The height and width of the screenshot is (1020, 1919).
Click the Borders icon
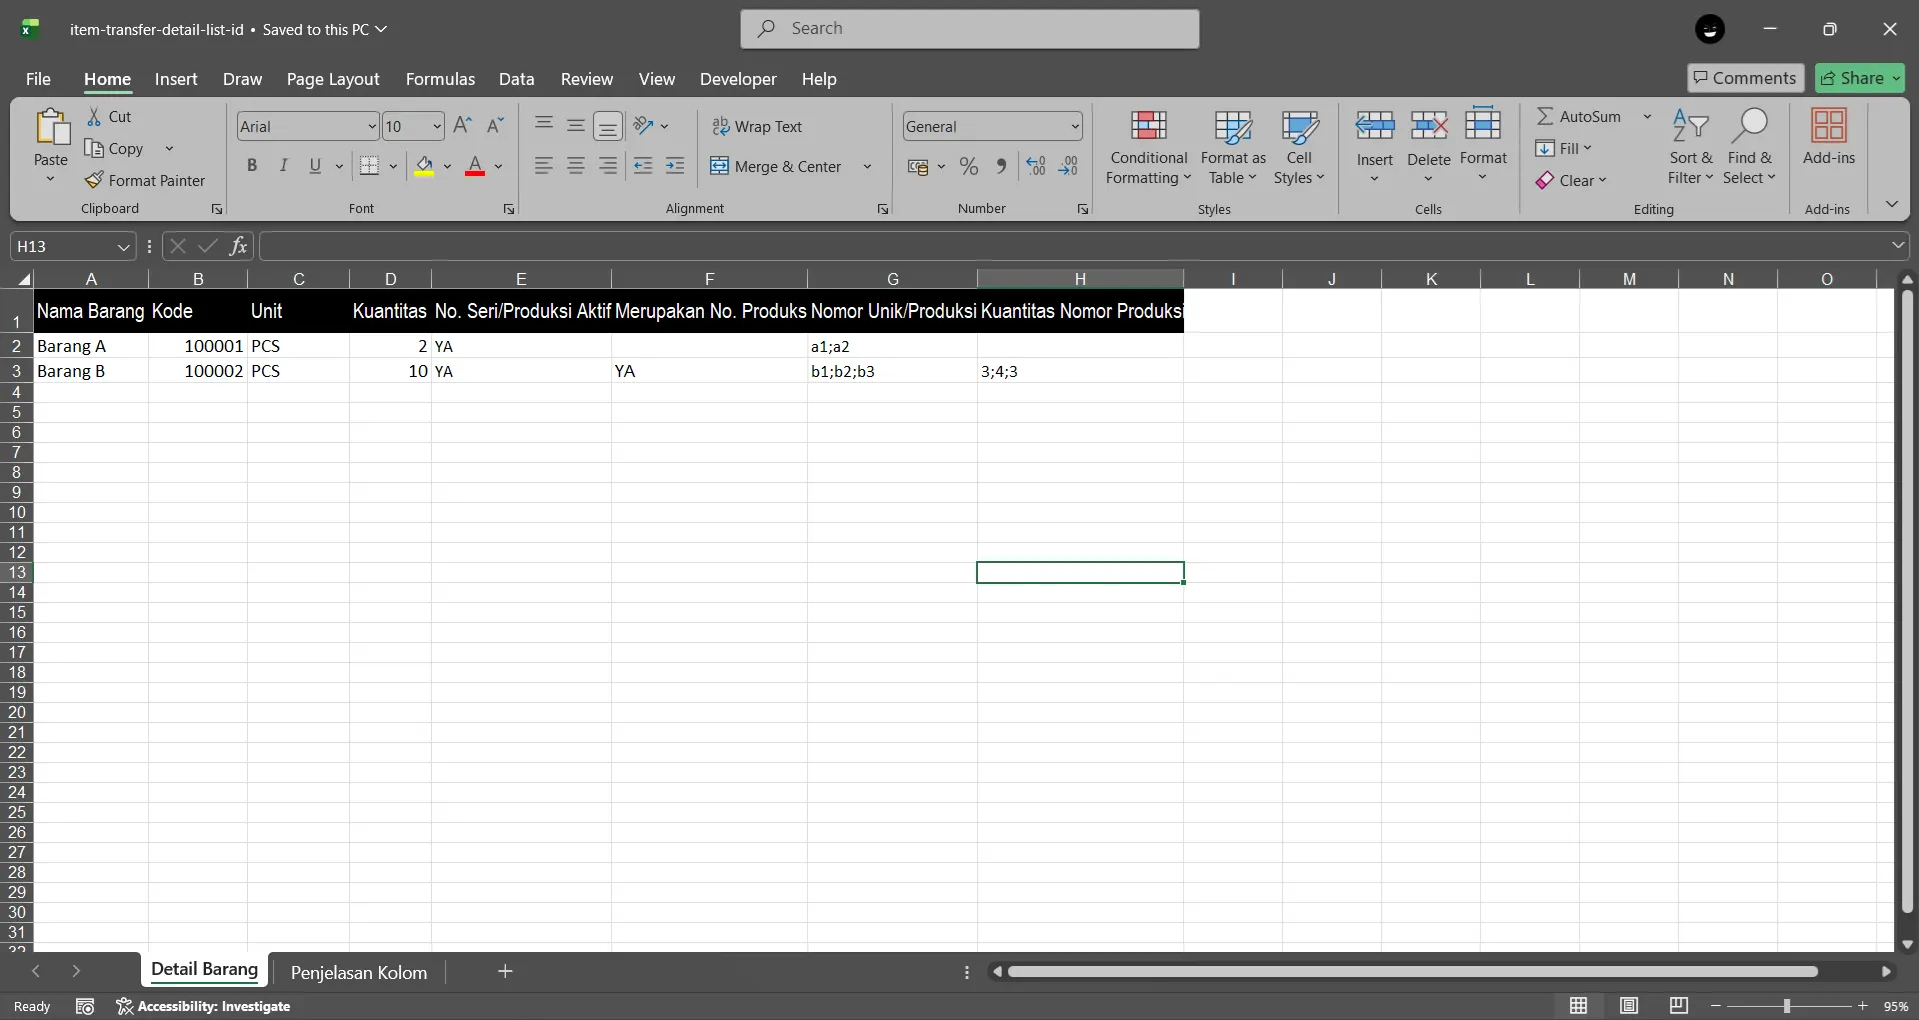(x=369, y=166)
